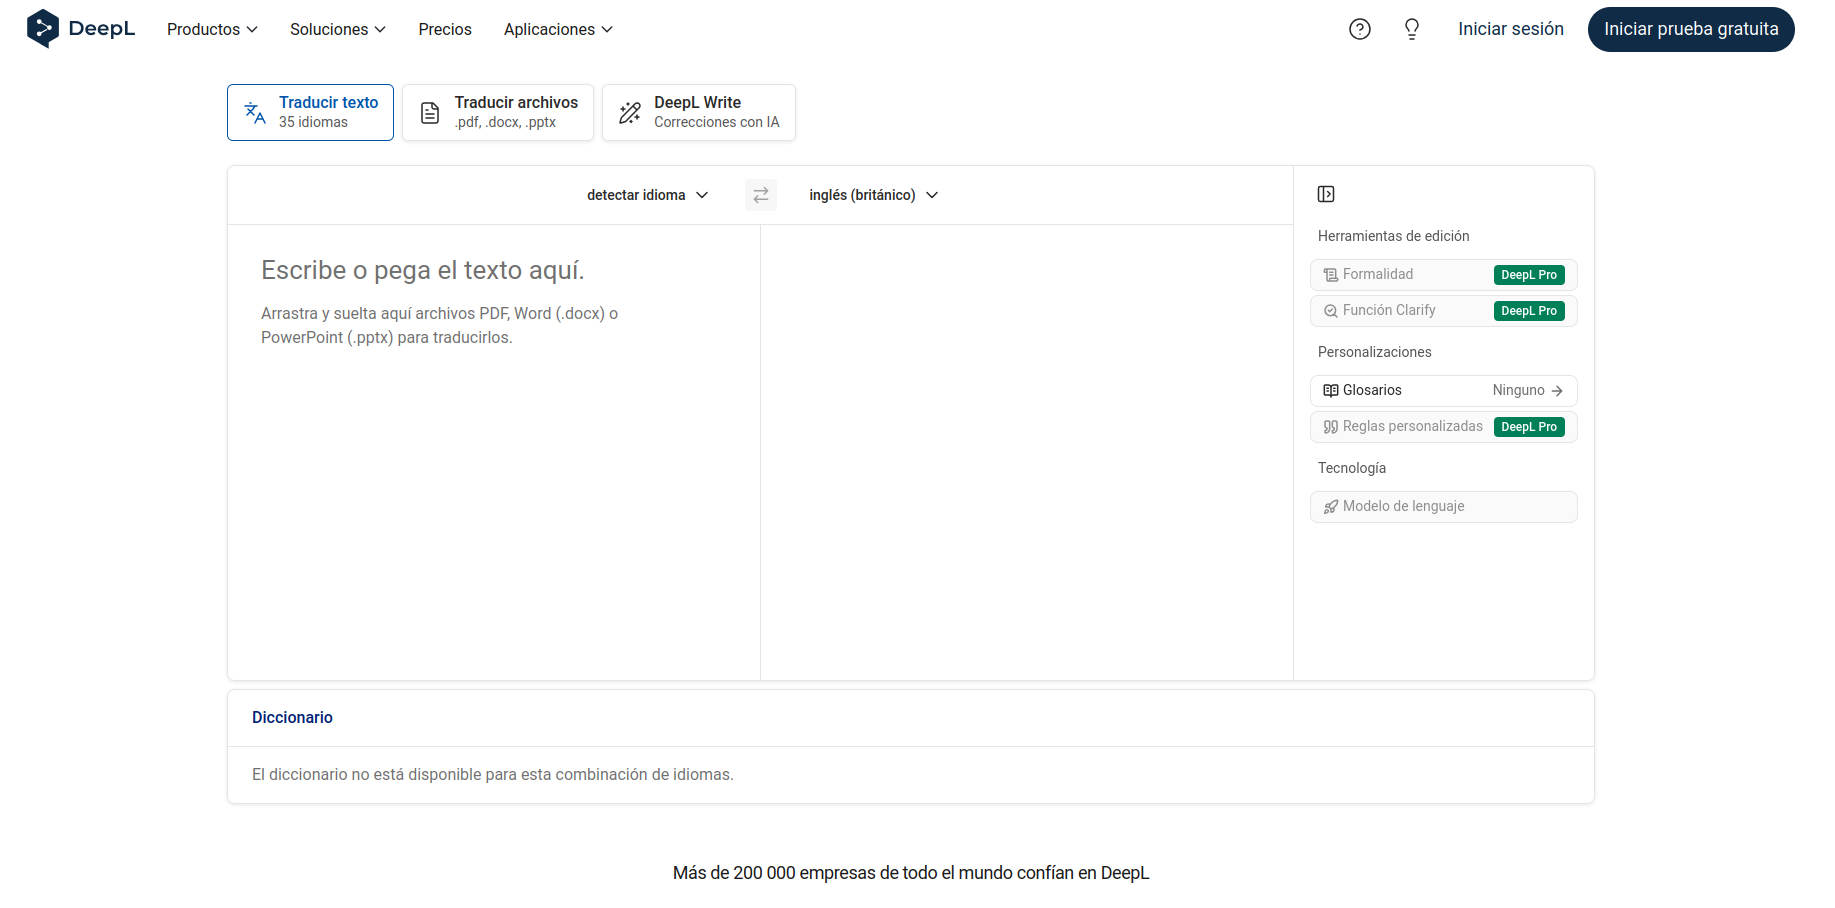This screenshot has width=1835, height=908.
Task: Open the help question mark icon
Action: click(1359, 29)
